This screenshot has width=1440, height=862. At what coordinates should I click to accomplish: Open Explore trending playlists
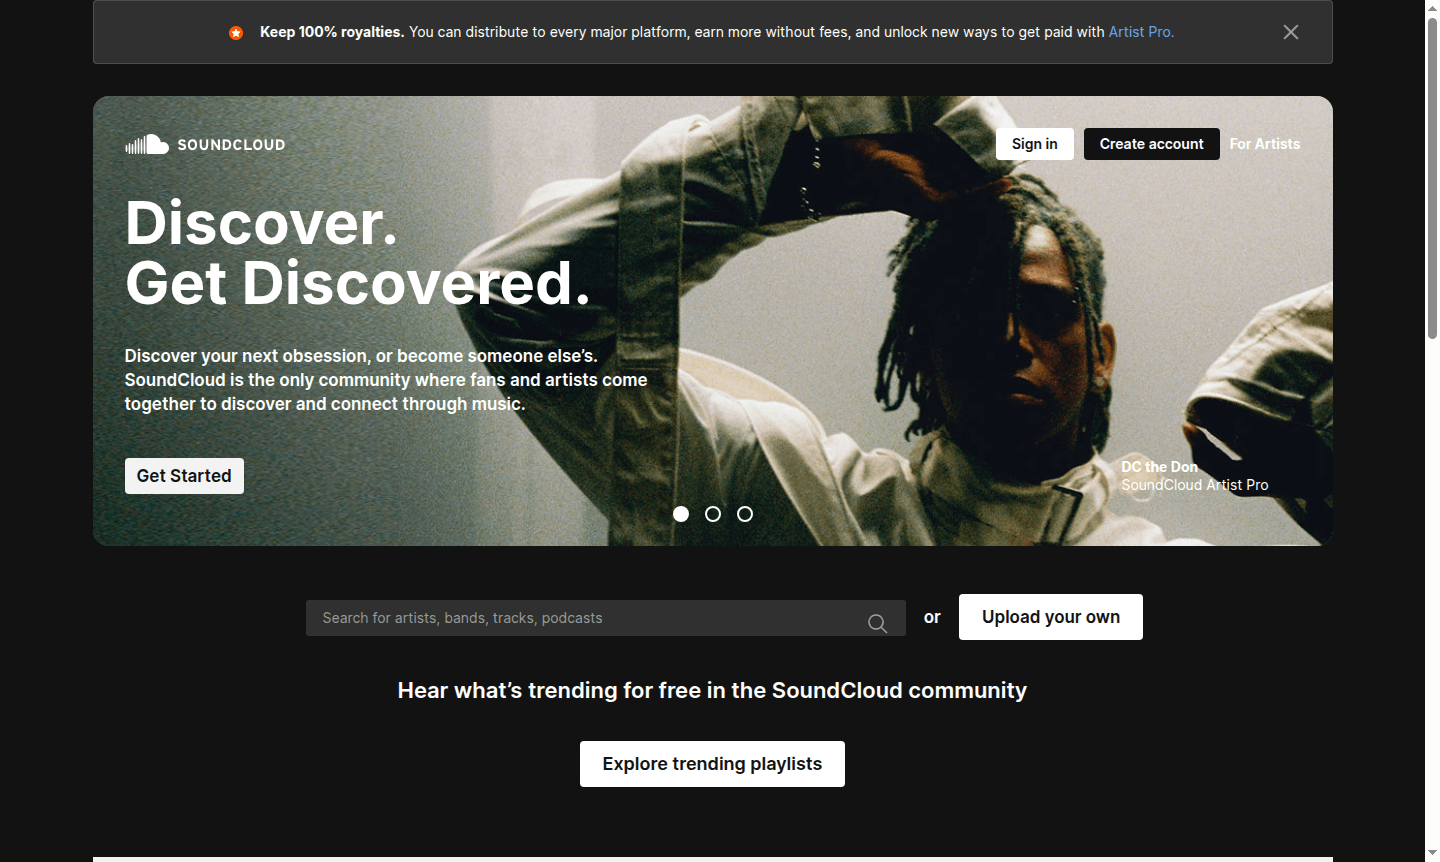click(x=712, y=764)
